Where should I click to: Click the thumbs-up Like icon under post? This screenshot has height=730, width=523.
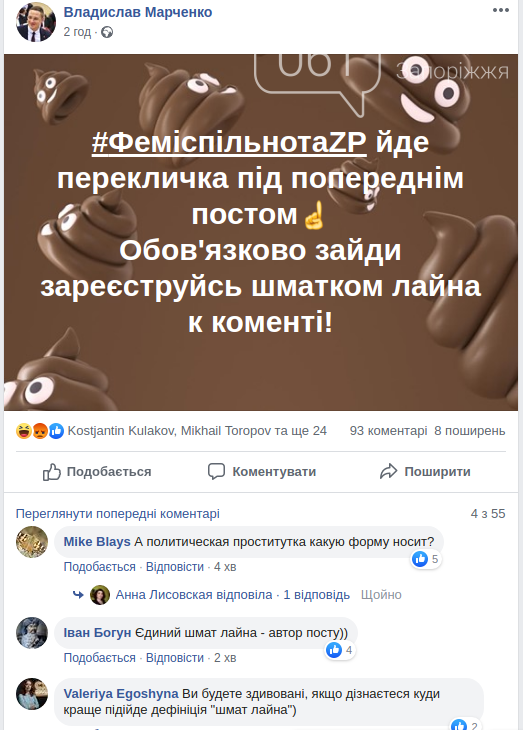[x=52, y=472]
